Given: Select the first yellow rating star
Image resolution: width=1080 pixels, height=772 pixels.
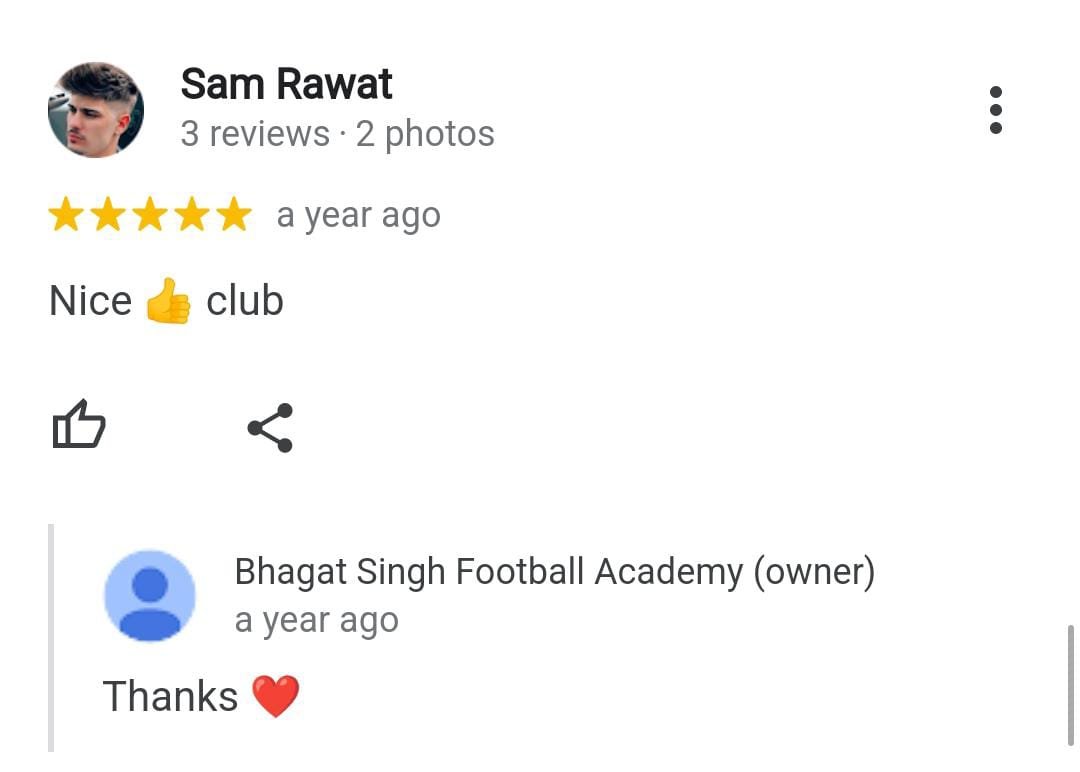Looking at the screenshot, I should click(x=66, y=214).
